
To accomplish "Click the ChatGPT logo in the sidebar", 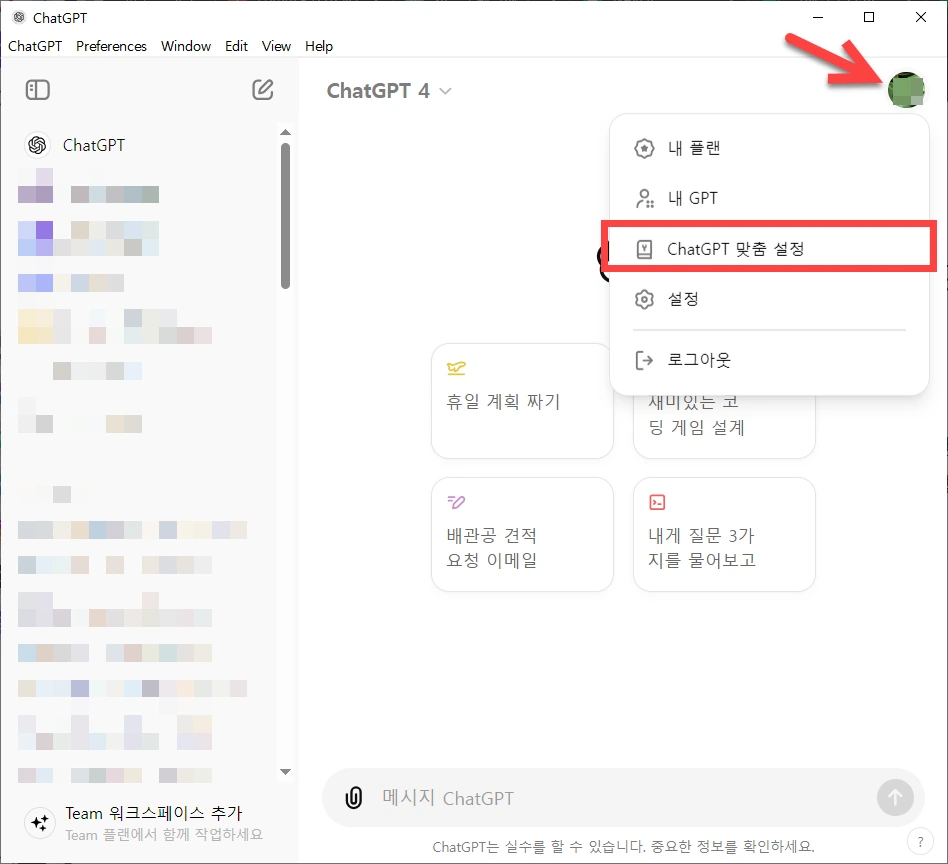I will tap(37, 145).
